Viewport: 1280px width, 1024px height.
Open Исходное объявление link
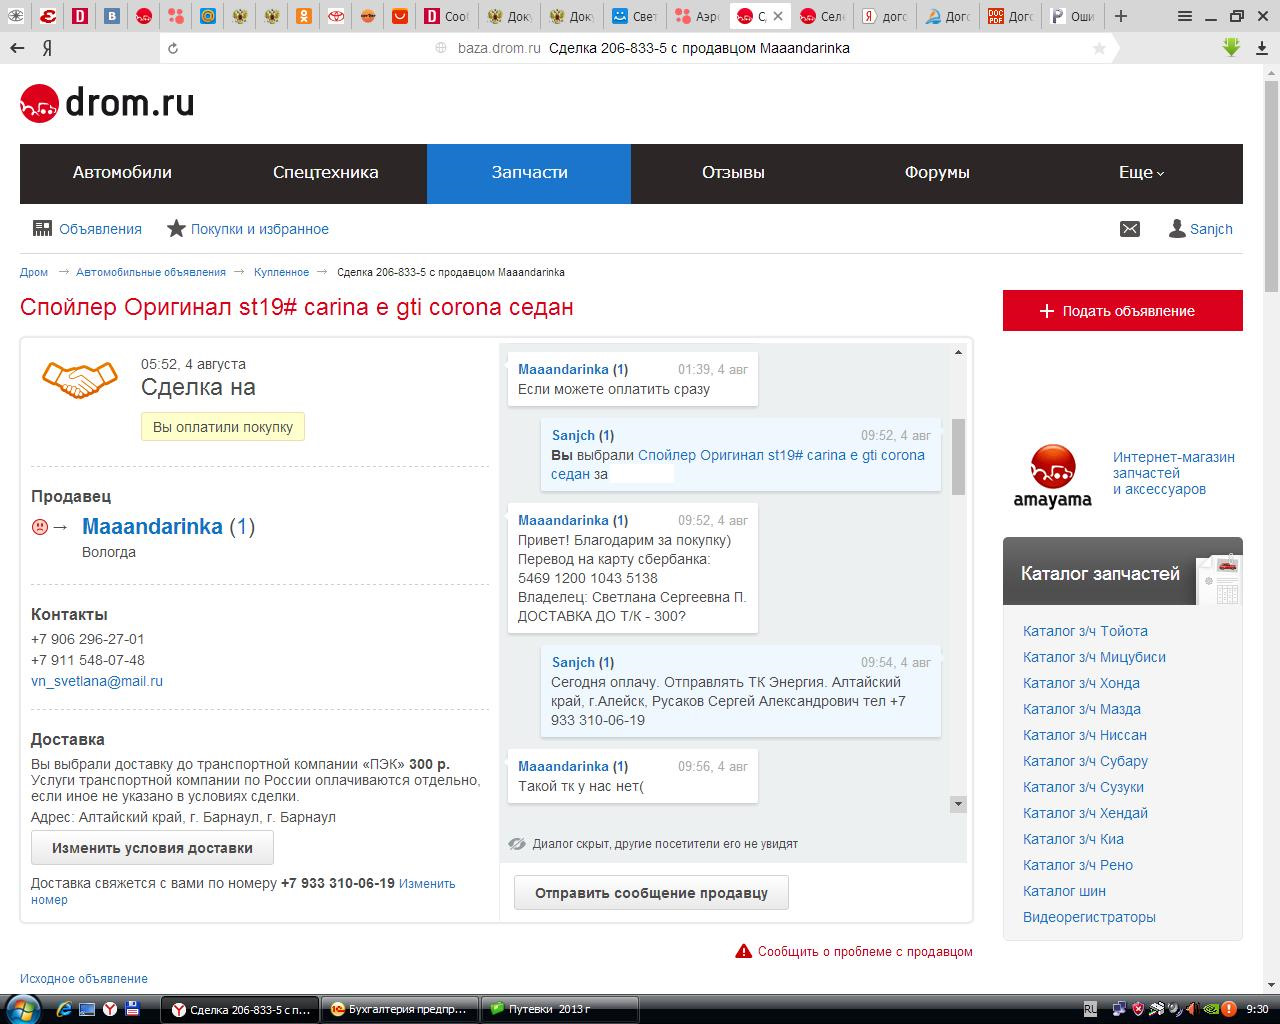(84, 979)
